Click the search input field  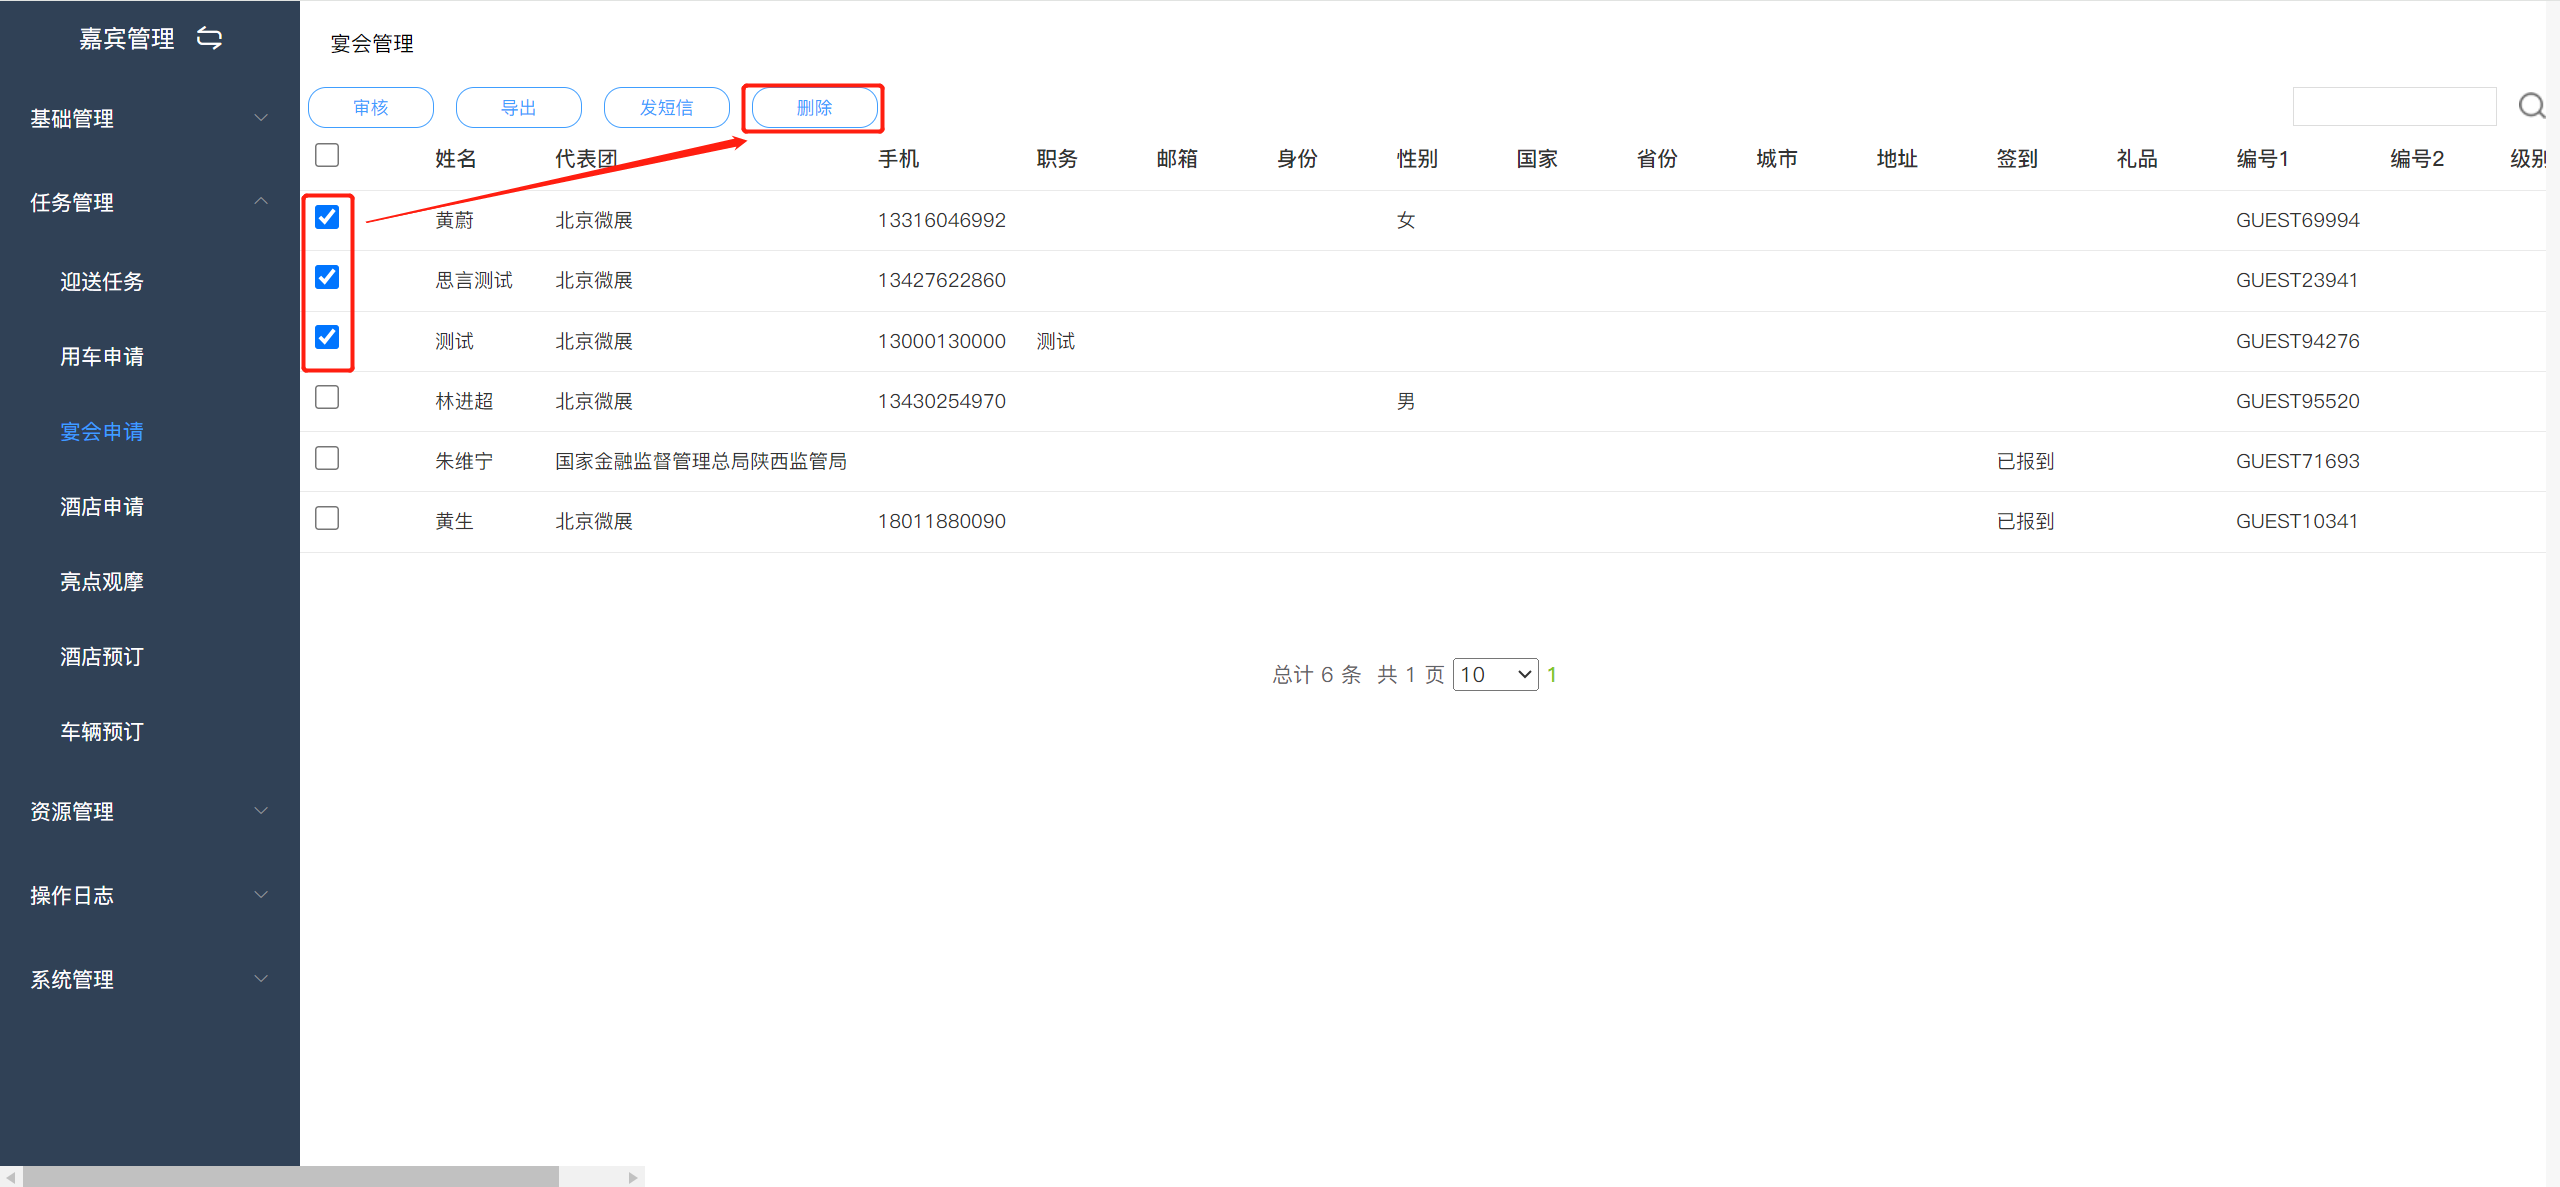2393,106
